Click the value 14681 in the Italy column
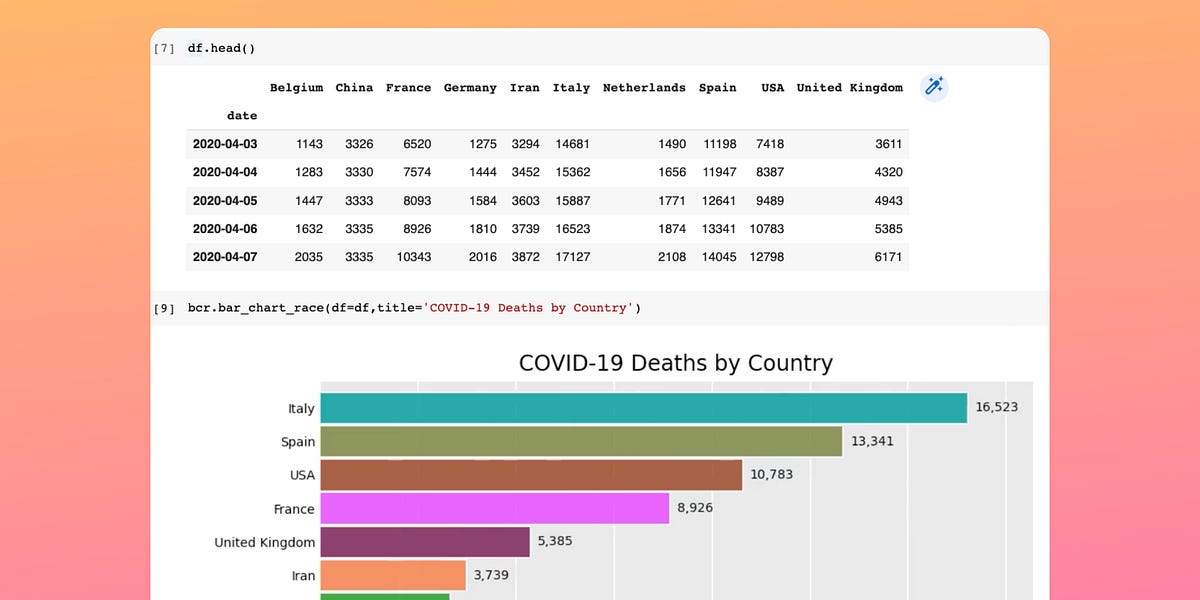 (572, 143)
